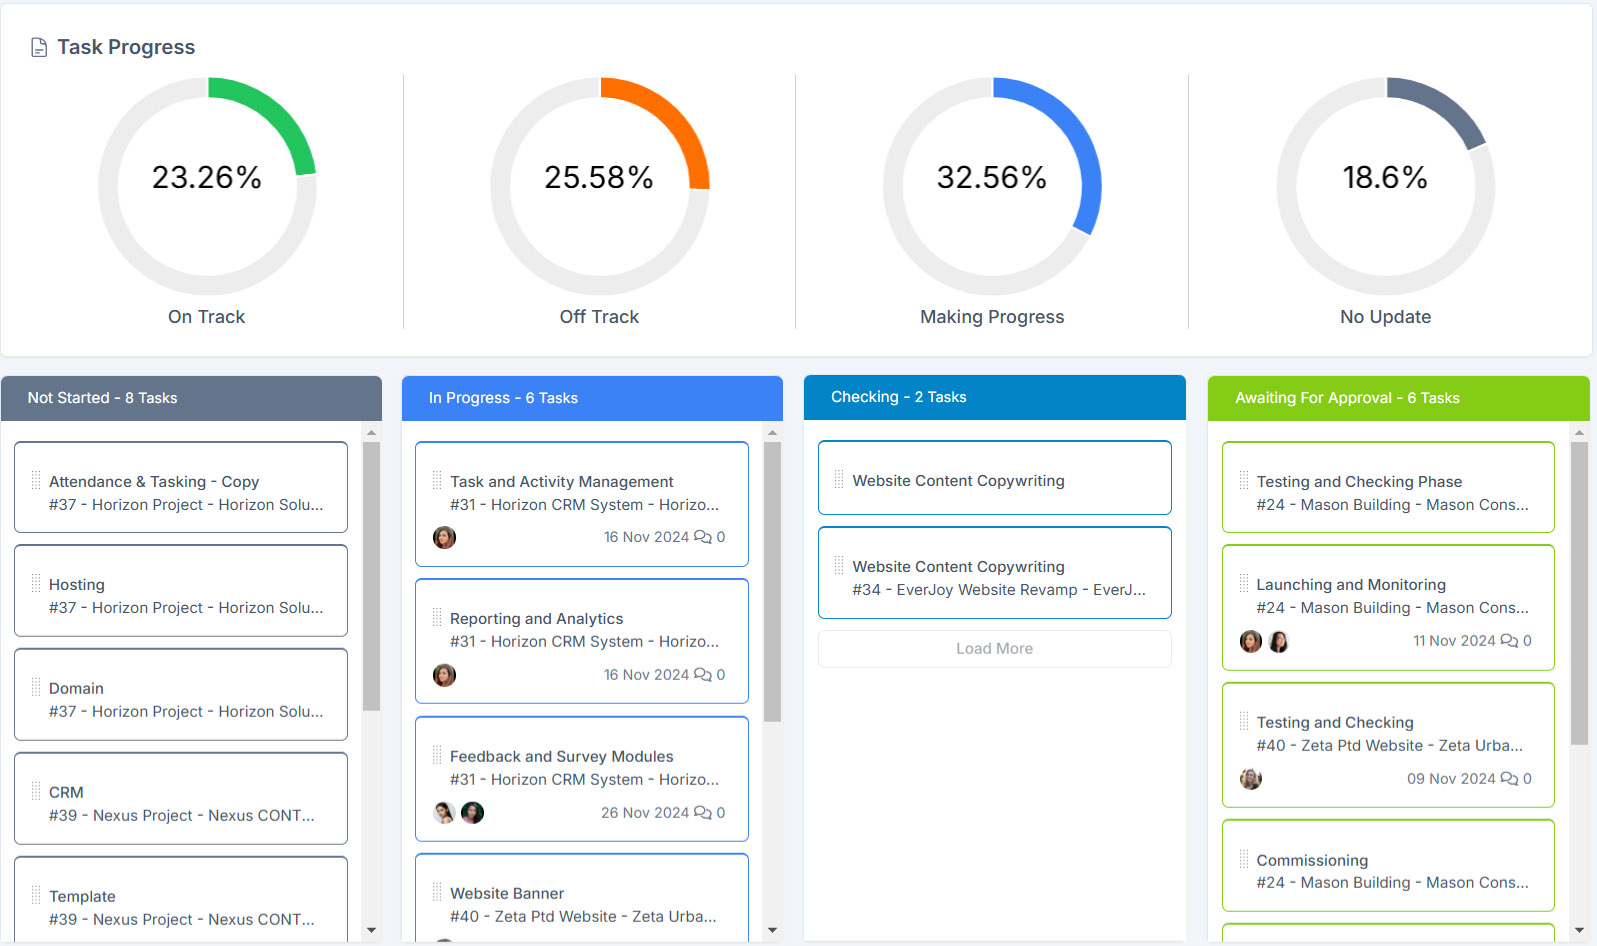The width and height of the screenshot is (1597, 946).
Task: Click the Task Progress document icon
Action: pos(39,48)
